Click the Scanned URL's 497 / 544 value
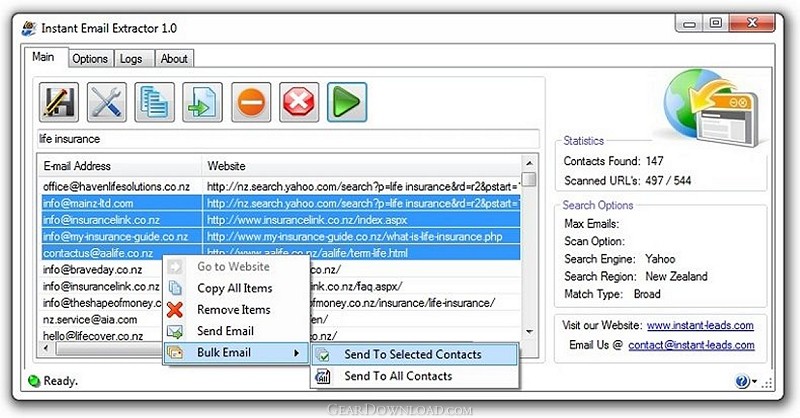 (x=668, y=181)
